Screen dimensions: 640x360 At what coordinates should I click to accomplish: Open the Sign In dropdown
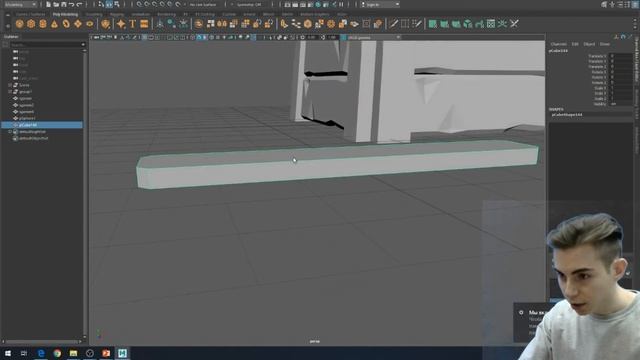pos(380,4)
